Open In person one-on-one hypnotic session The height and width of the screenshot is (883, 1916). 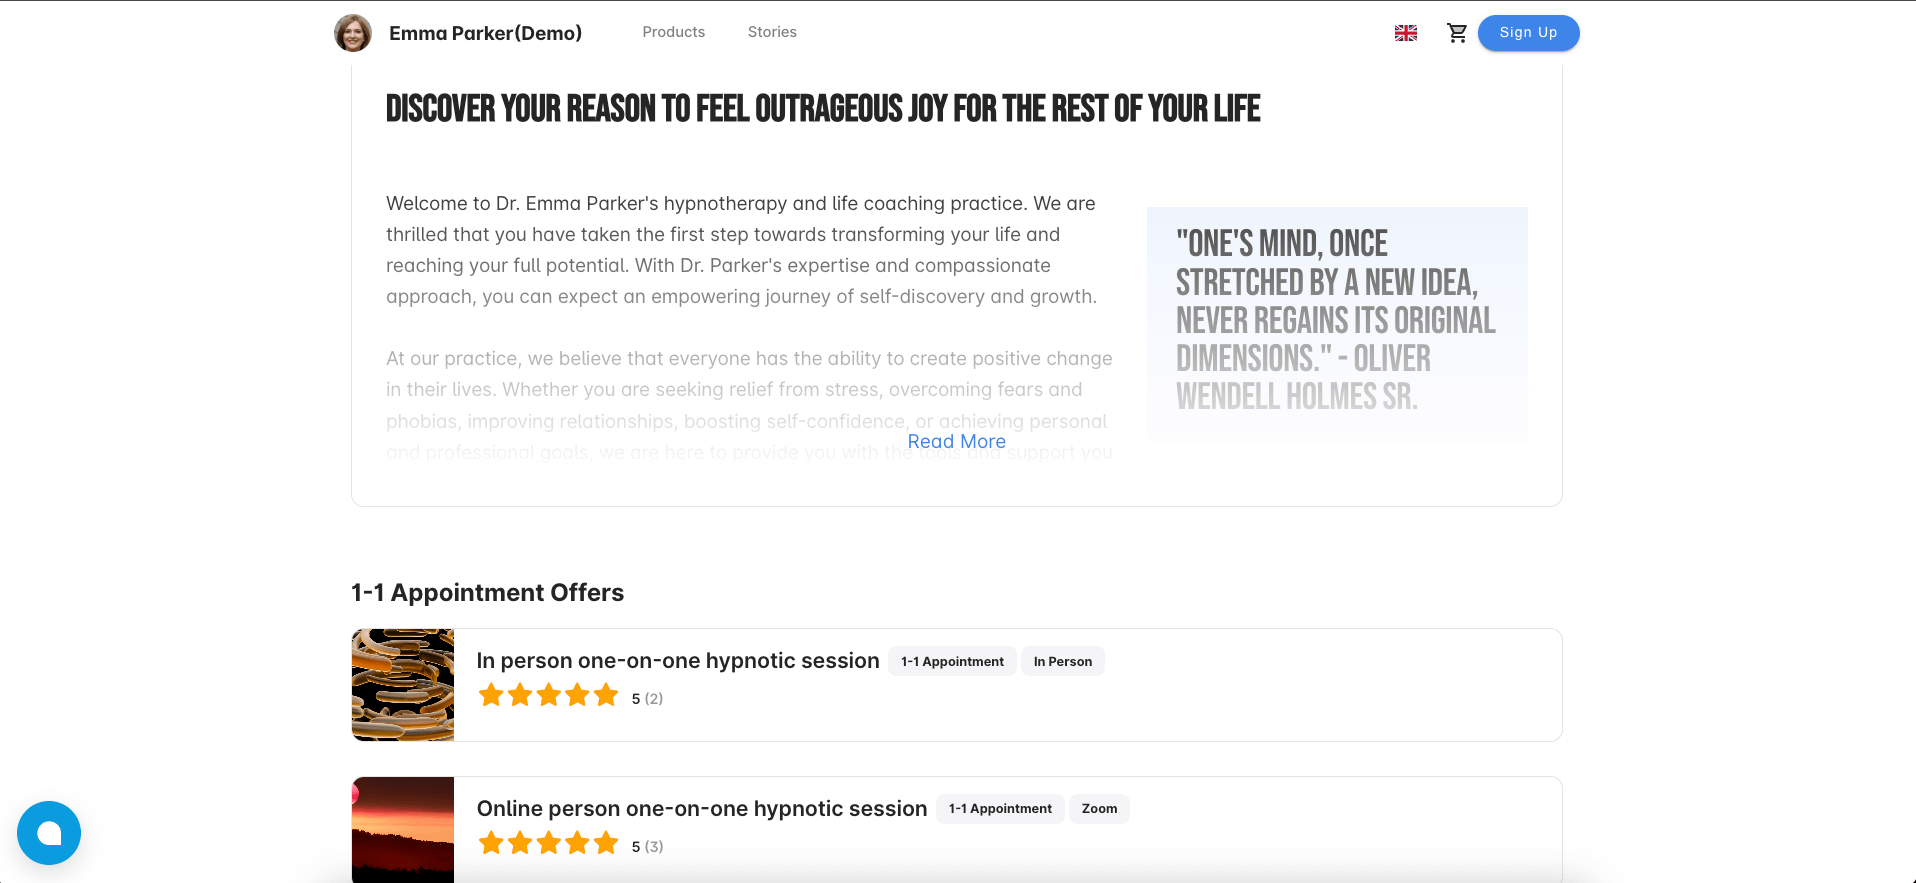pos(678,661)
